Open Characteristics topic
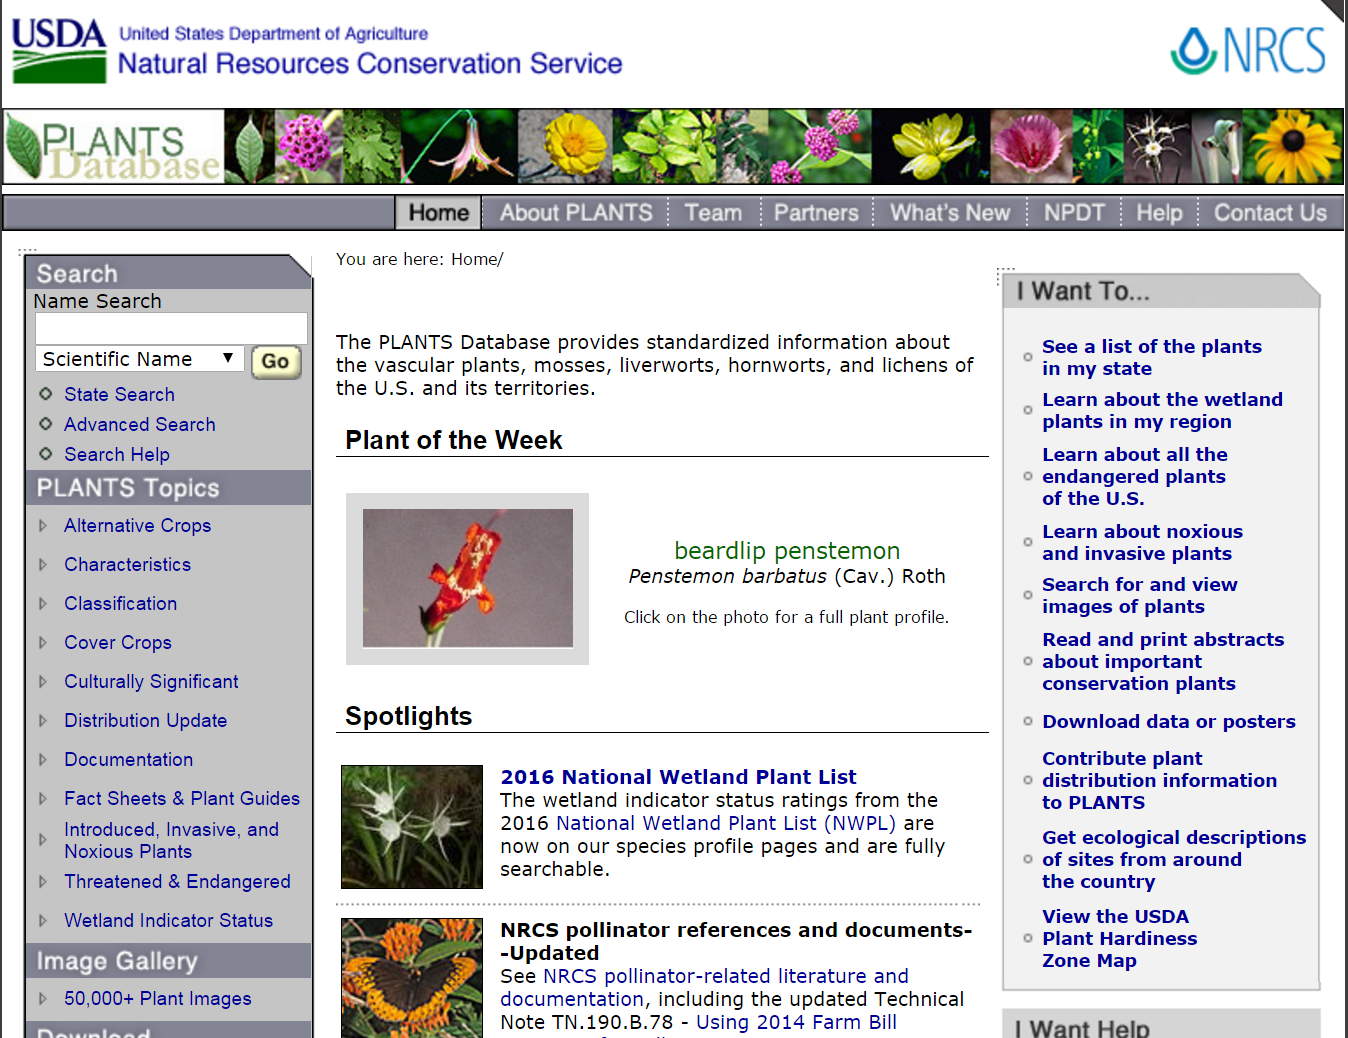 127,565
